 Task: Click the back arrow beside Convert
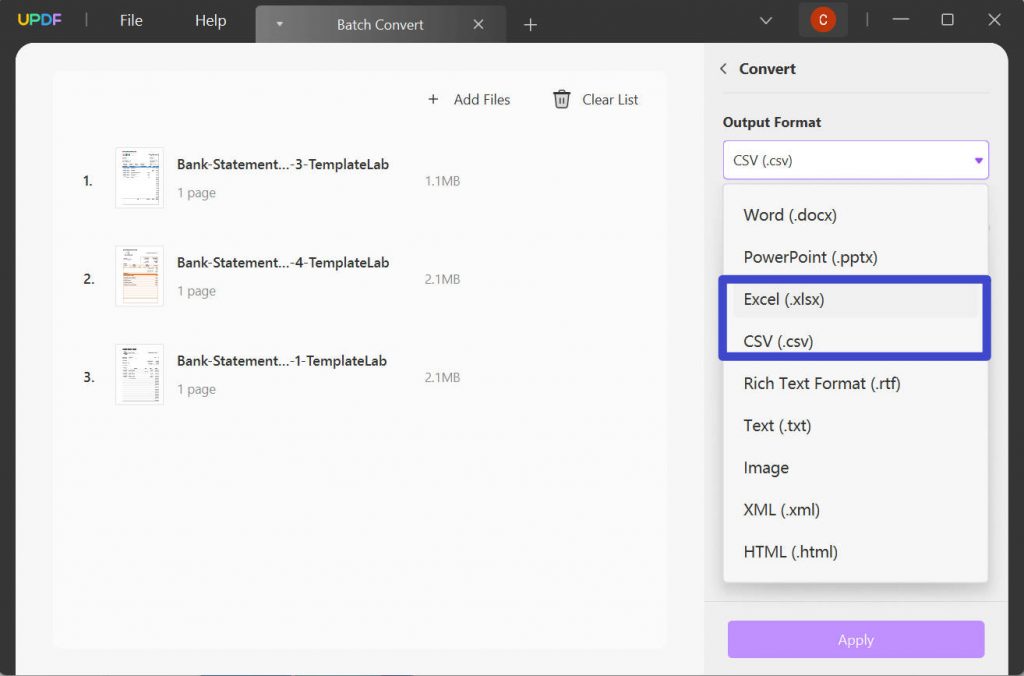(723, 68)
